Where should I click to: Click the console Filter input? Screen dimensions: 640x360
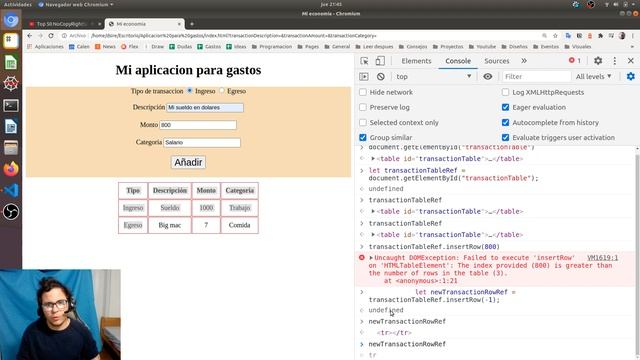(536, 76)
